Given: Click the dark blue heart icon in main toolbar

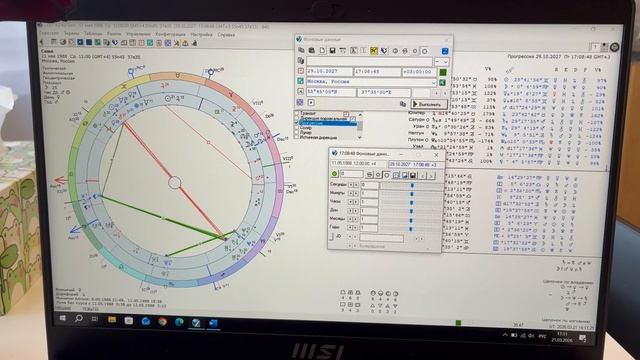Looking at the screenshot, I should 115,42.
